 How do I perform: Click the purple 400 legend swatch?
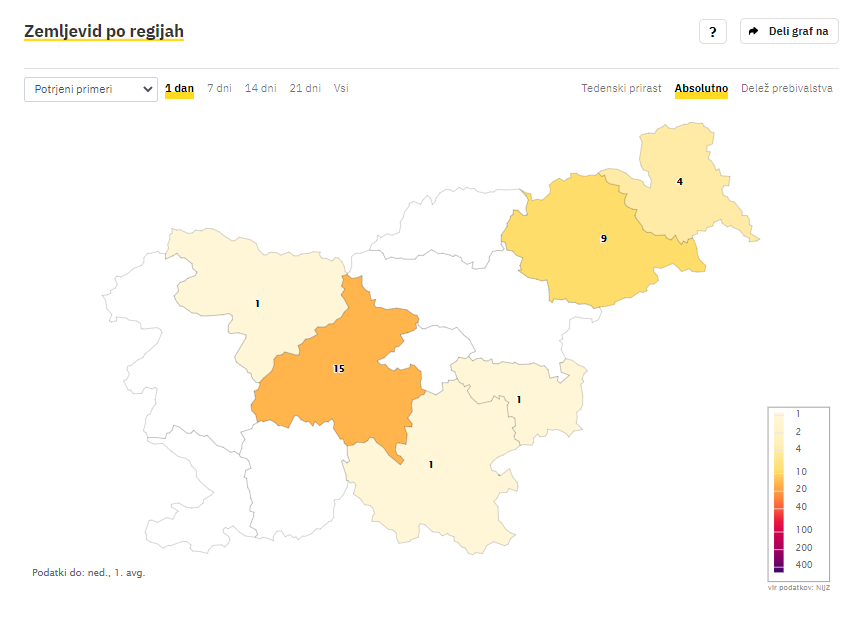[x=779, y=565]
